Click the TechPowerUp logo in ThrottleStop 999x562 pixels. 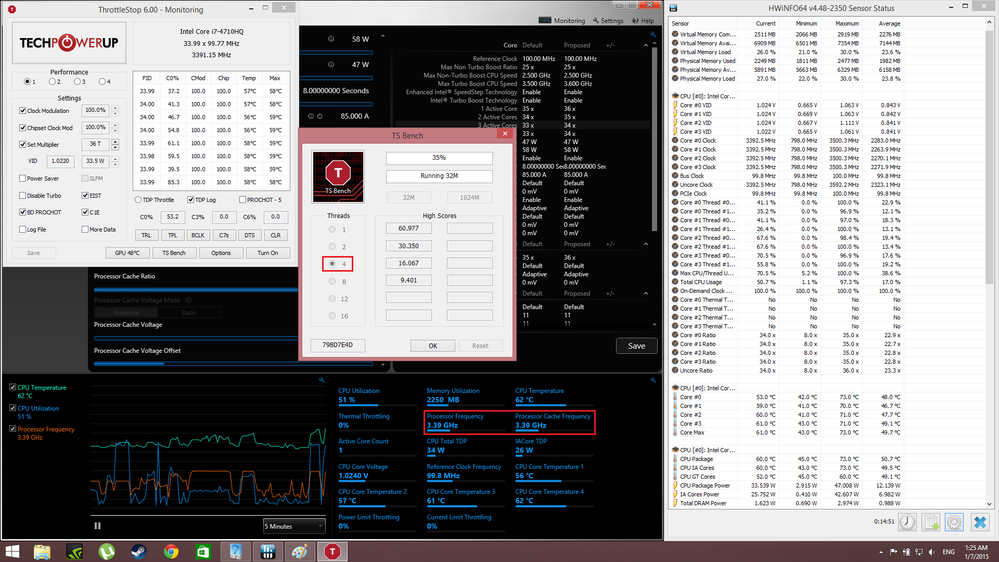point(69,43)
